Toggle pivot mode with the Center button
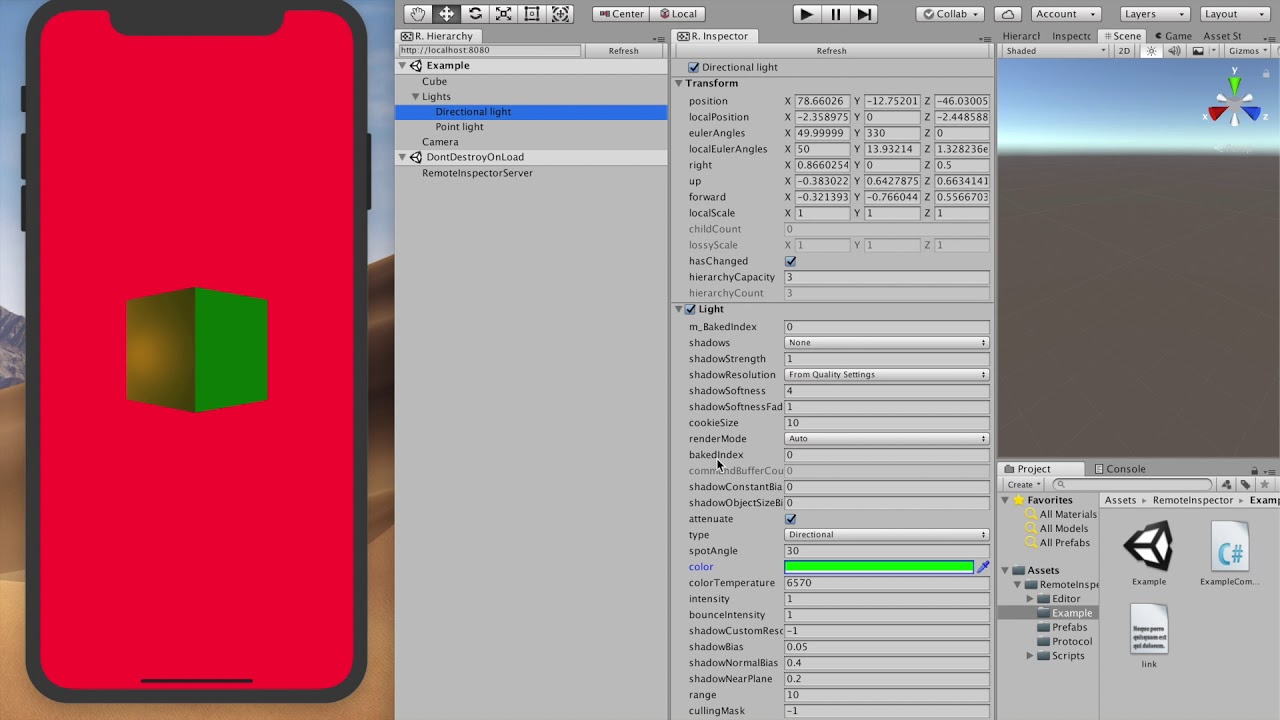This screenshot has width=1280, height=720. click(x=620, y=14)
